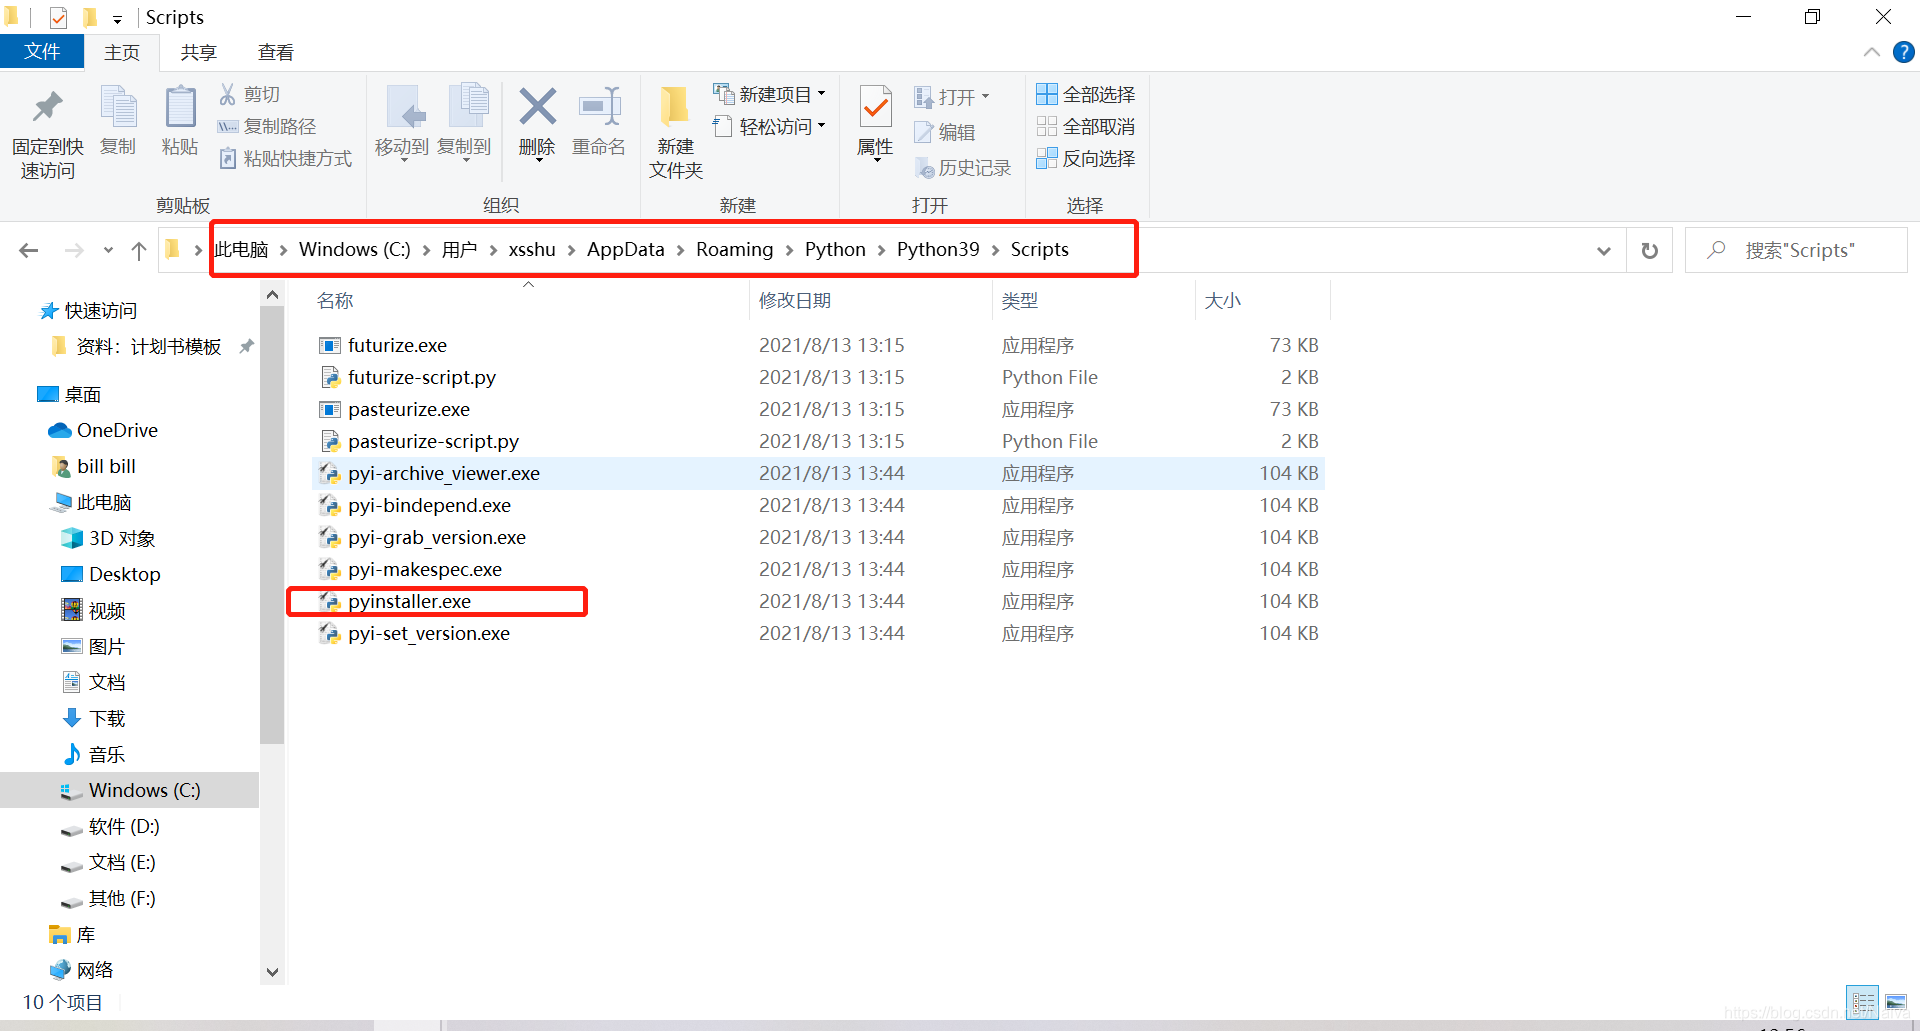The height and width of the screenshot is (1031, 1920).
Task: Click Roaming in the address path
Action: (x=734, y=249)
